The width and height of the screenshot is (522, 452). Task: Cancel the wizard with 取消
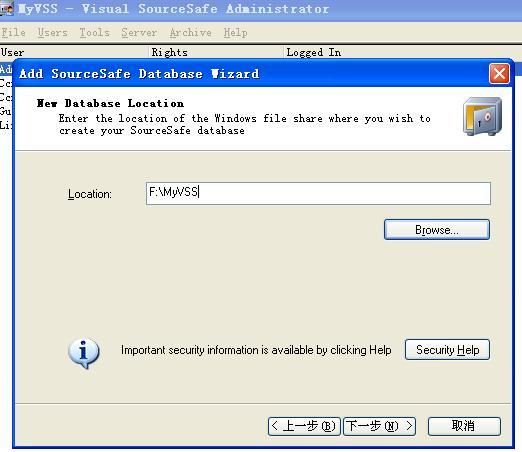point(464,426)
